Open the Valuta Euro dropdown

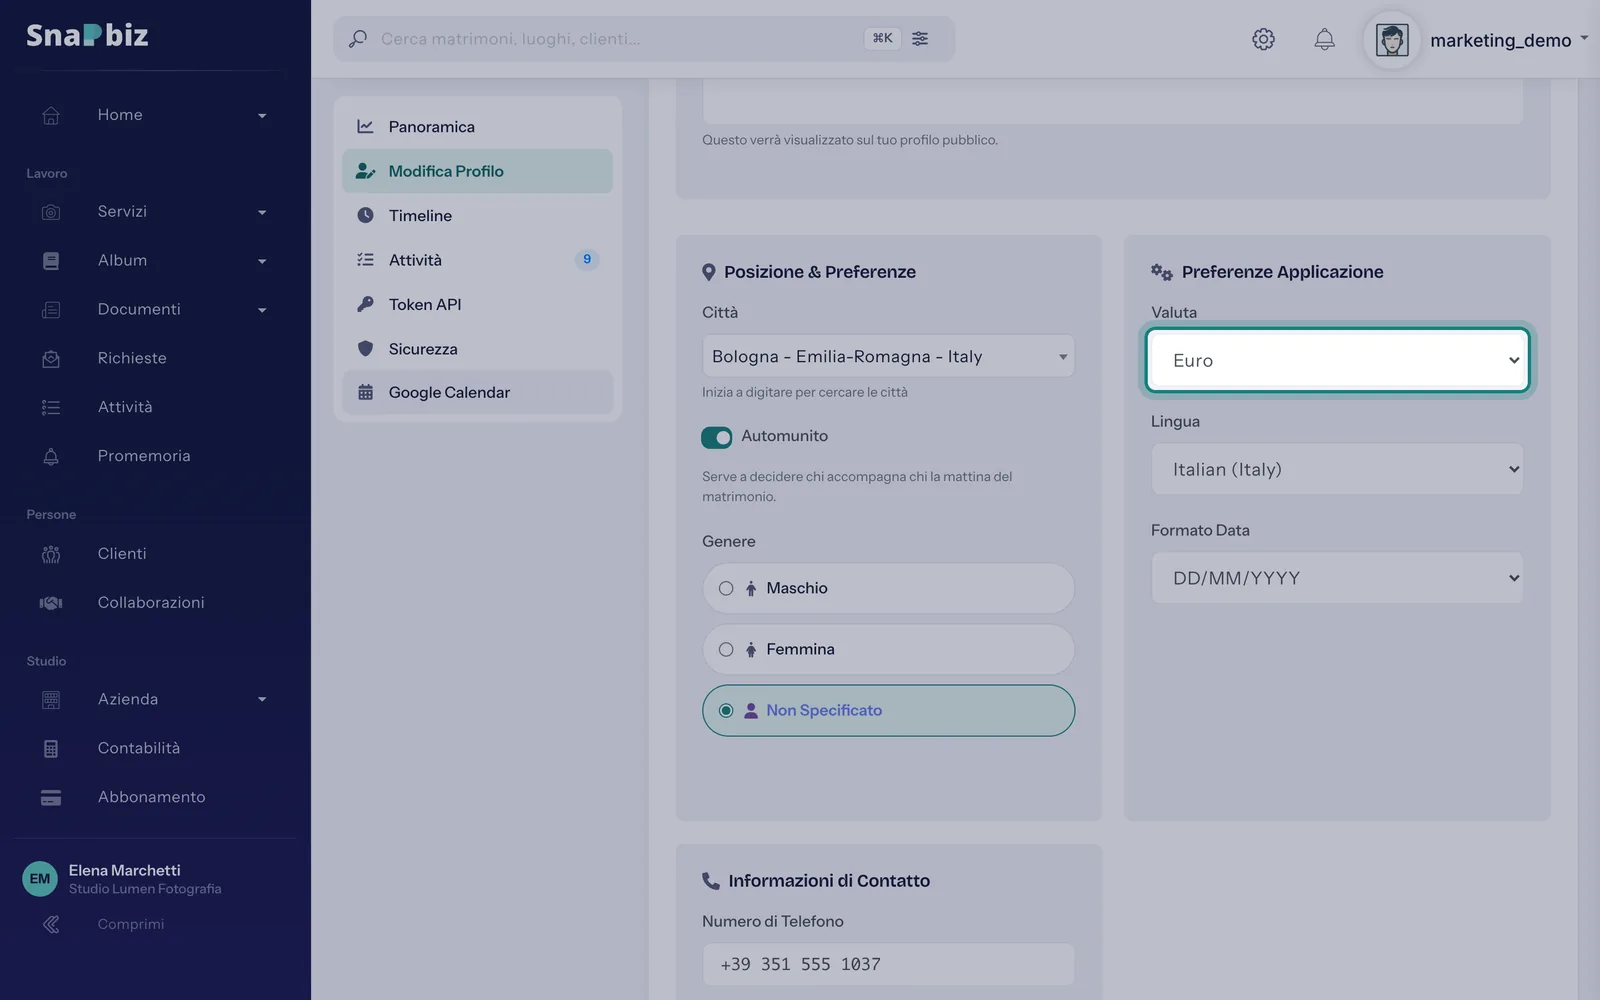[x=1337, y=360]
